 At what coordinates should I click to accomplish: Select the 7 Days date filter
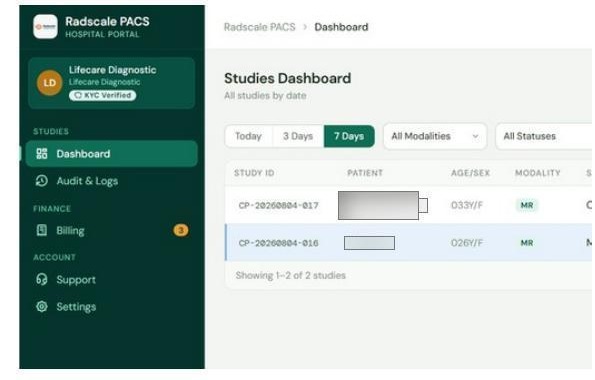coord(349,136)
